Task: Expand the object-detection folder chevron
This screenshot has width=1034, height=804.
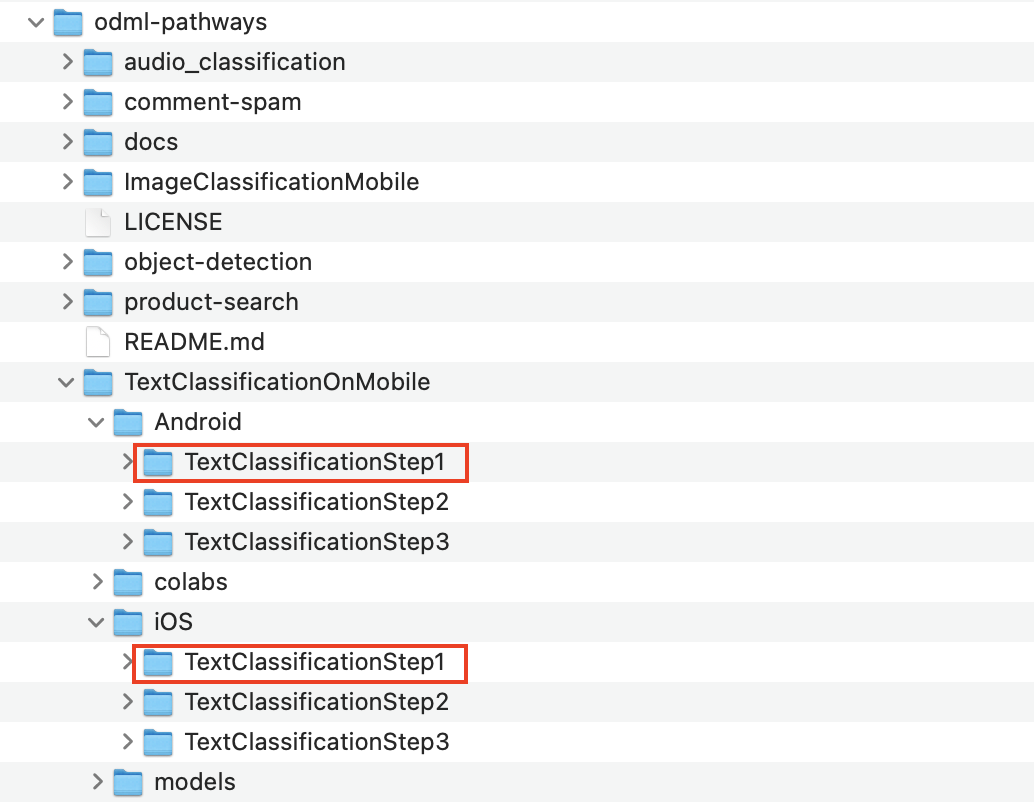Action: point(67,262)
